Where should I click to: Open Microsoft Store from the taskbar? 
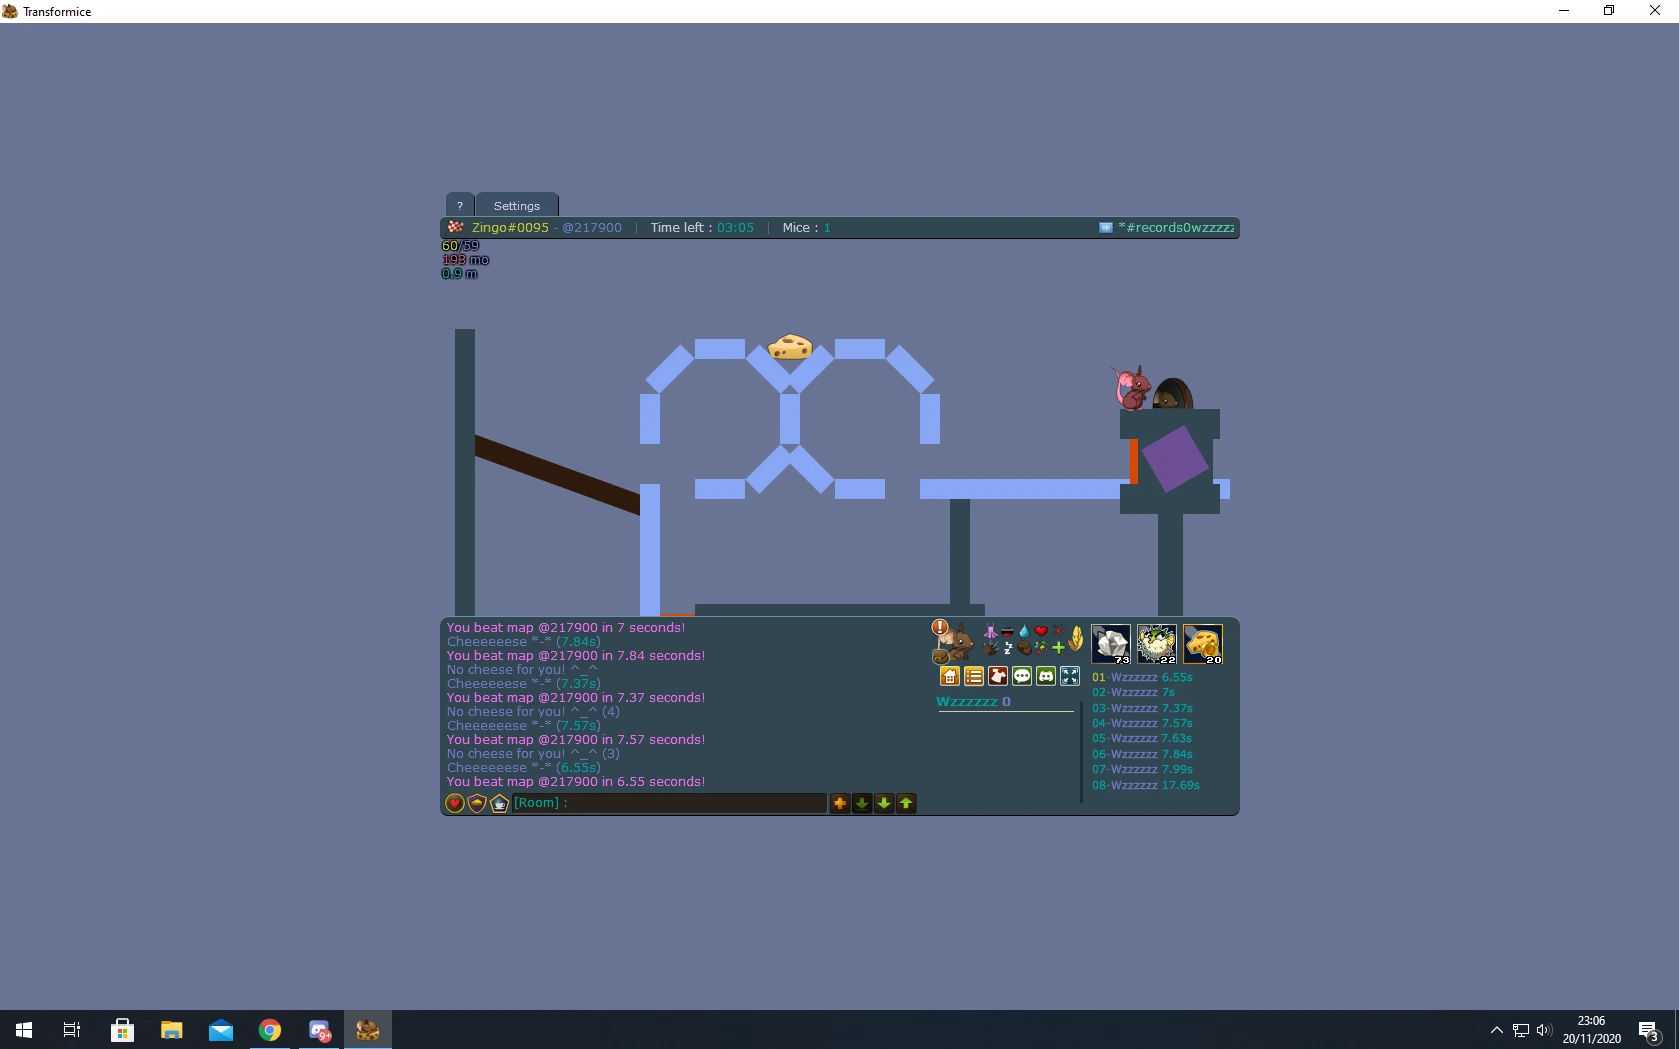122,1029
